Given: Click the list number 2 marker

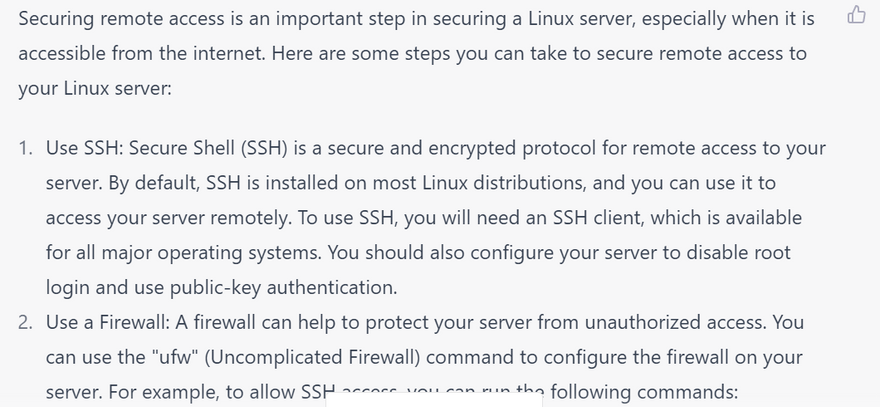Looking at the screenshot, I should coord(24,322).
